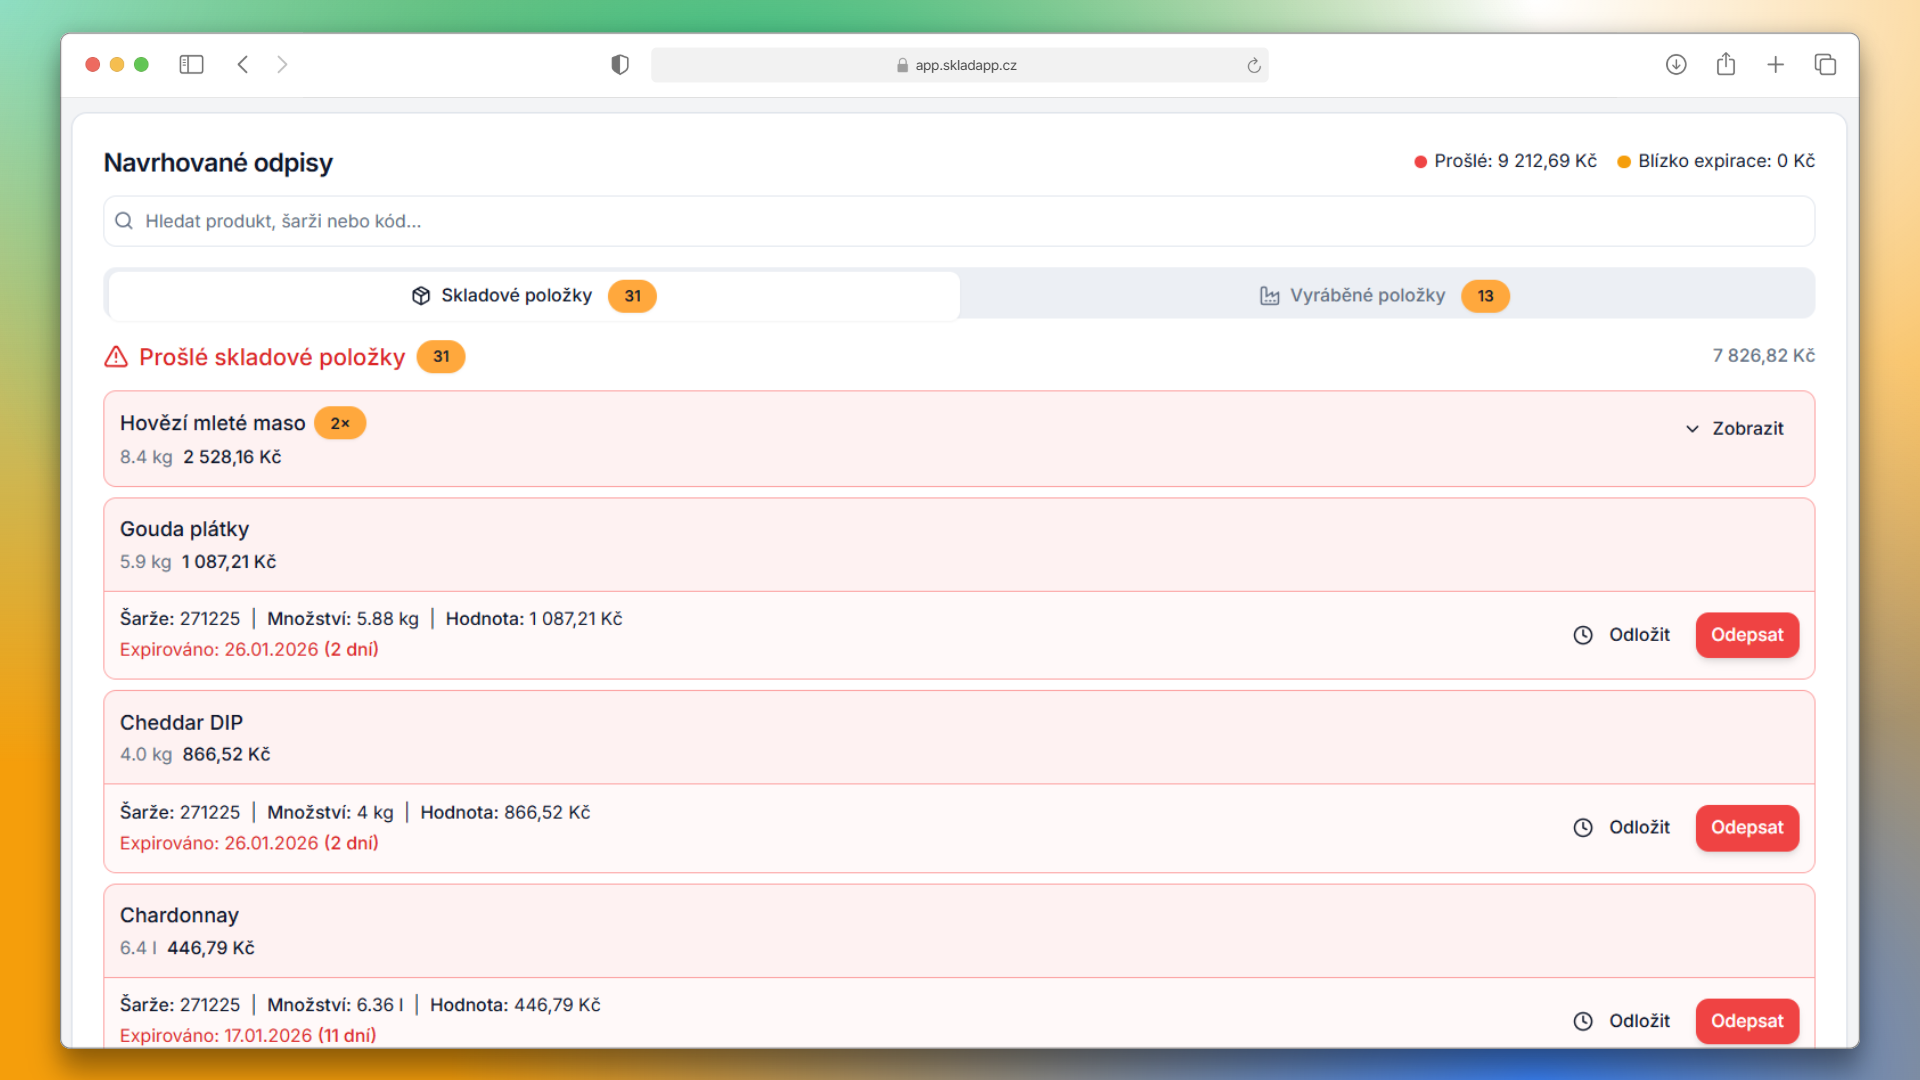The height and width of the screenshot is (1080, 1920).
Task: Click the browser back arrow
Action: pos(243,65)
